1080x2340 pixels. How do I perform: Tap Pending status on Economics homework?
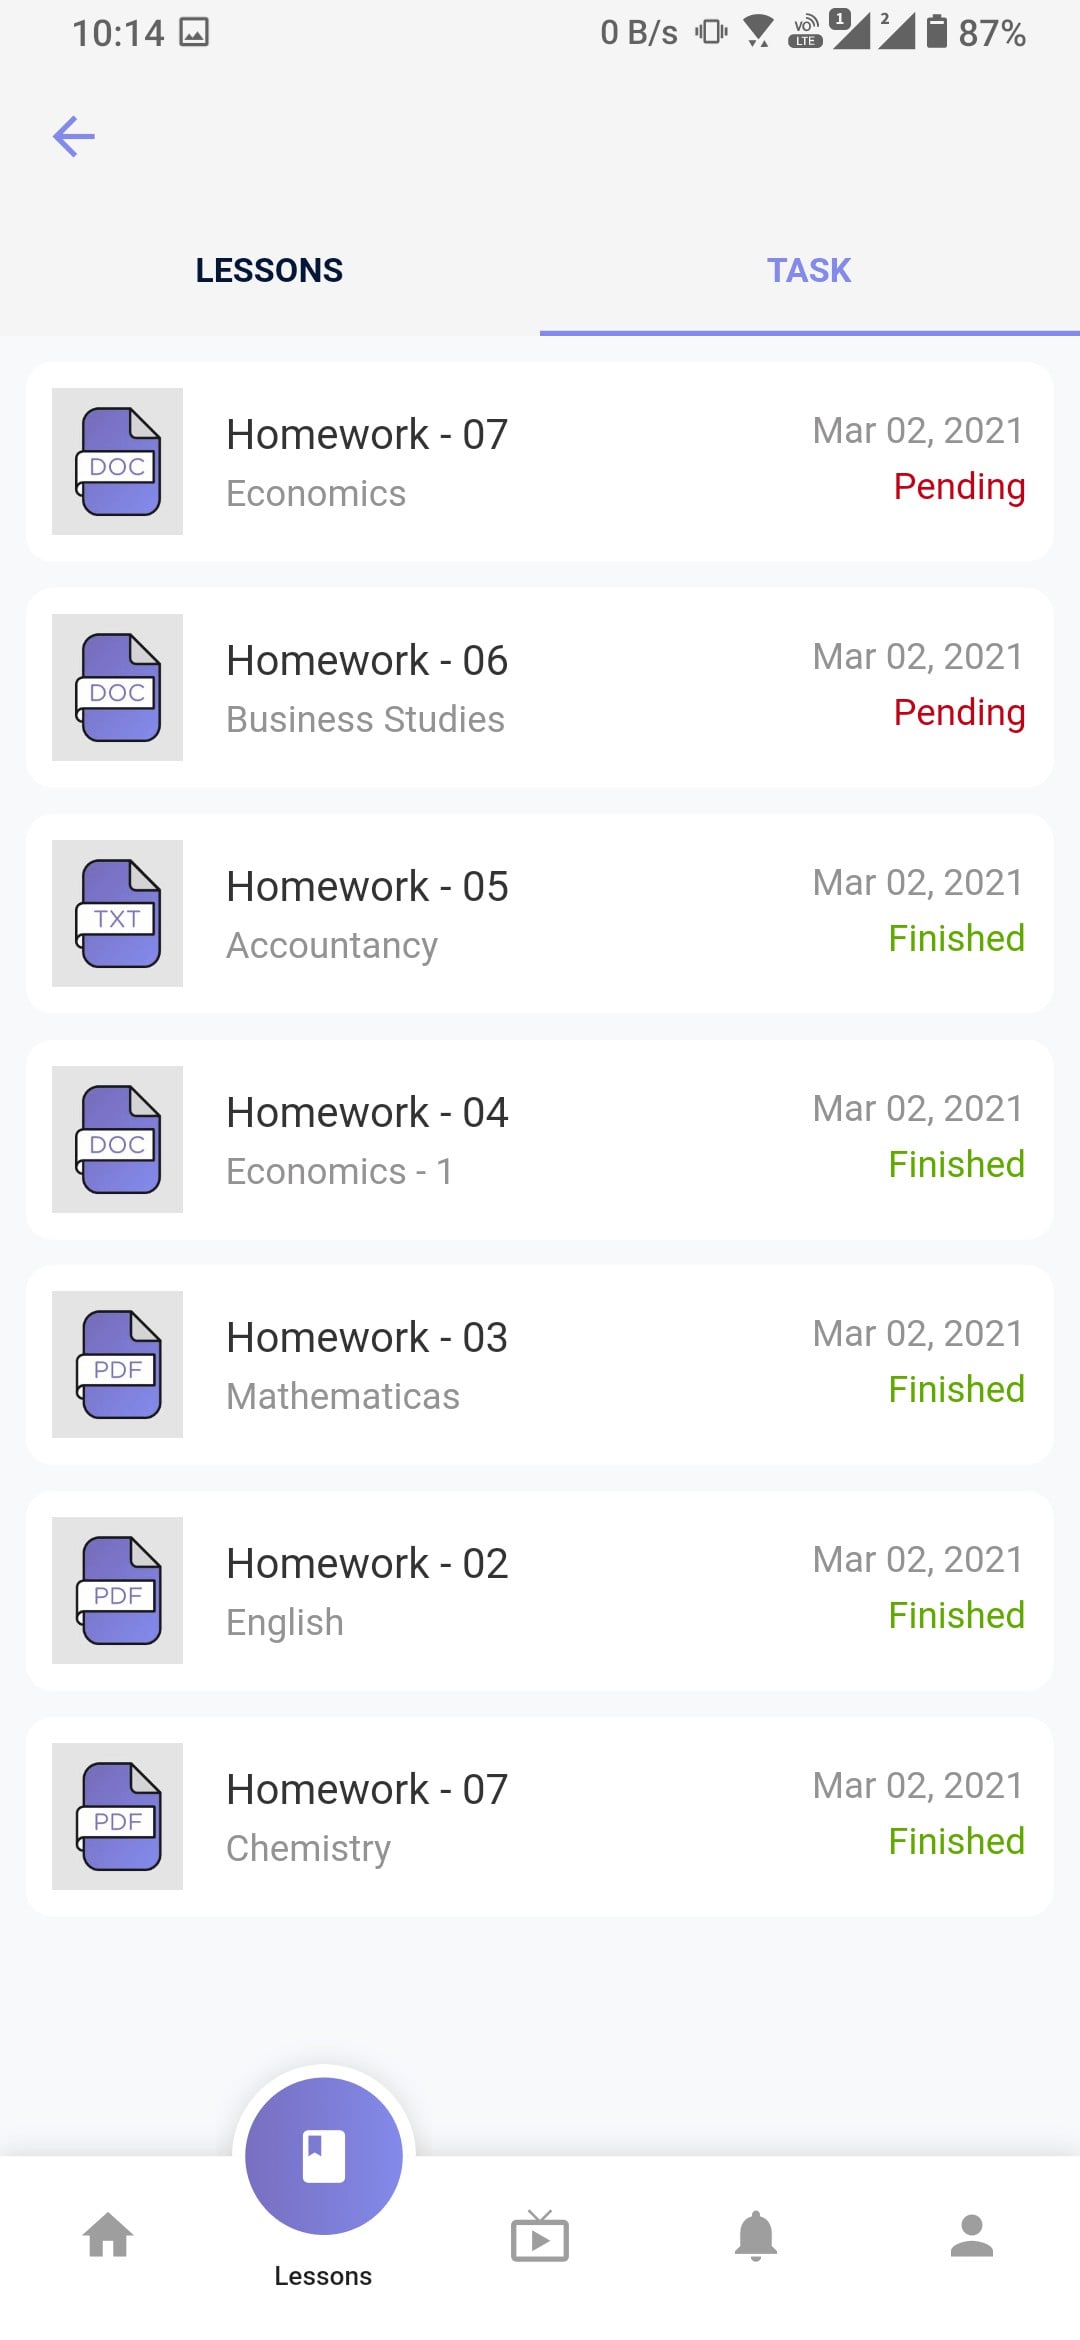pos(959,487)
